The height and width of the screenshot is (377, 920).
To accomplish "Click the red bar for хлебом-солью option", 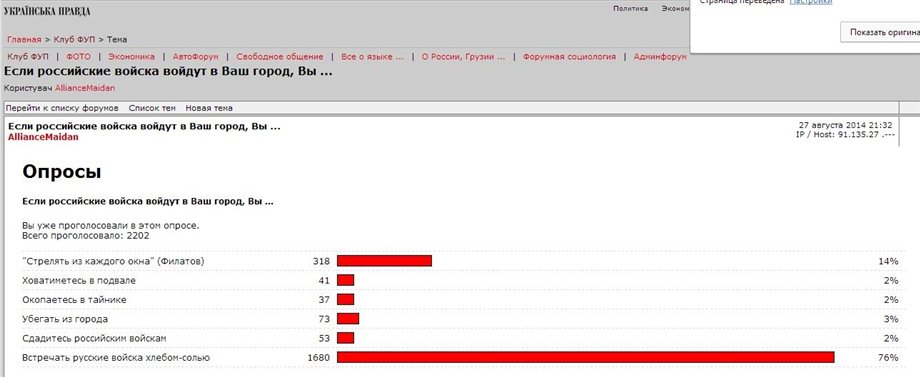I will (x=586, y=357).
